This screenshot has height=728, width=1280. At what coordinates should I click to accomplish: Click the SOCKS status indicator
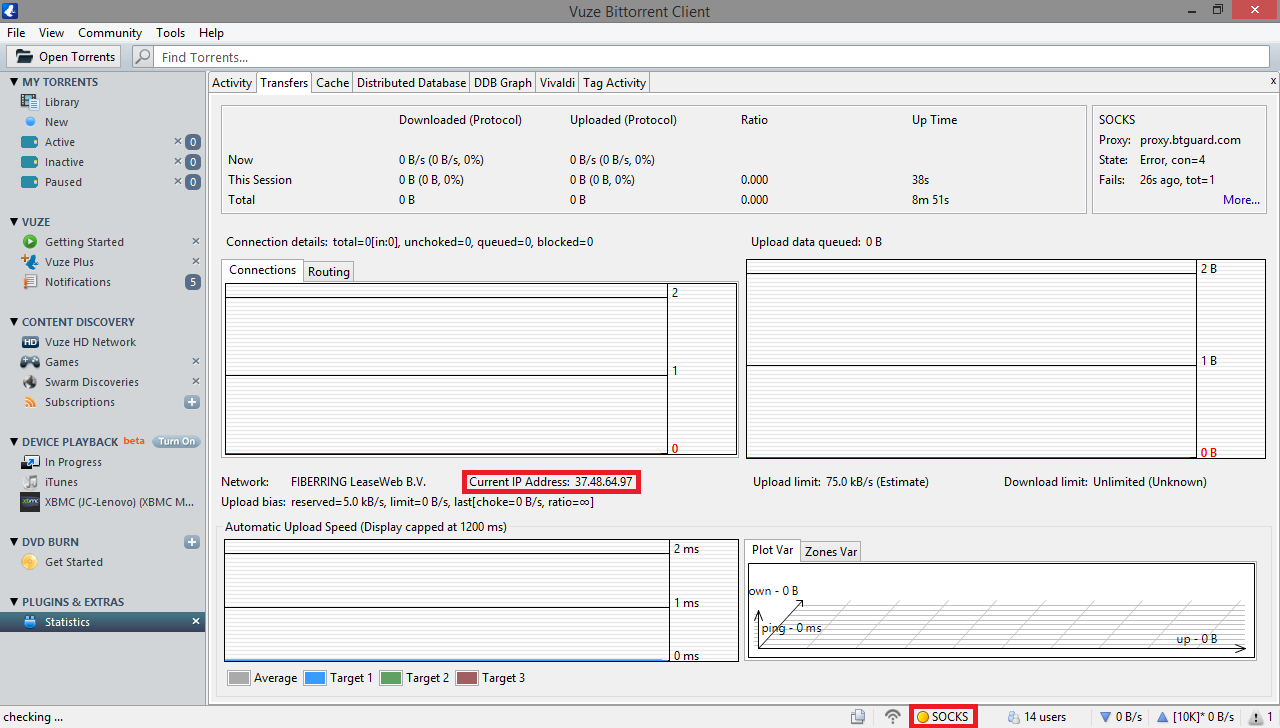[942, 716]
